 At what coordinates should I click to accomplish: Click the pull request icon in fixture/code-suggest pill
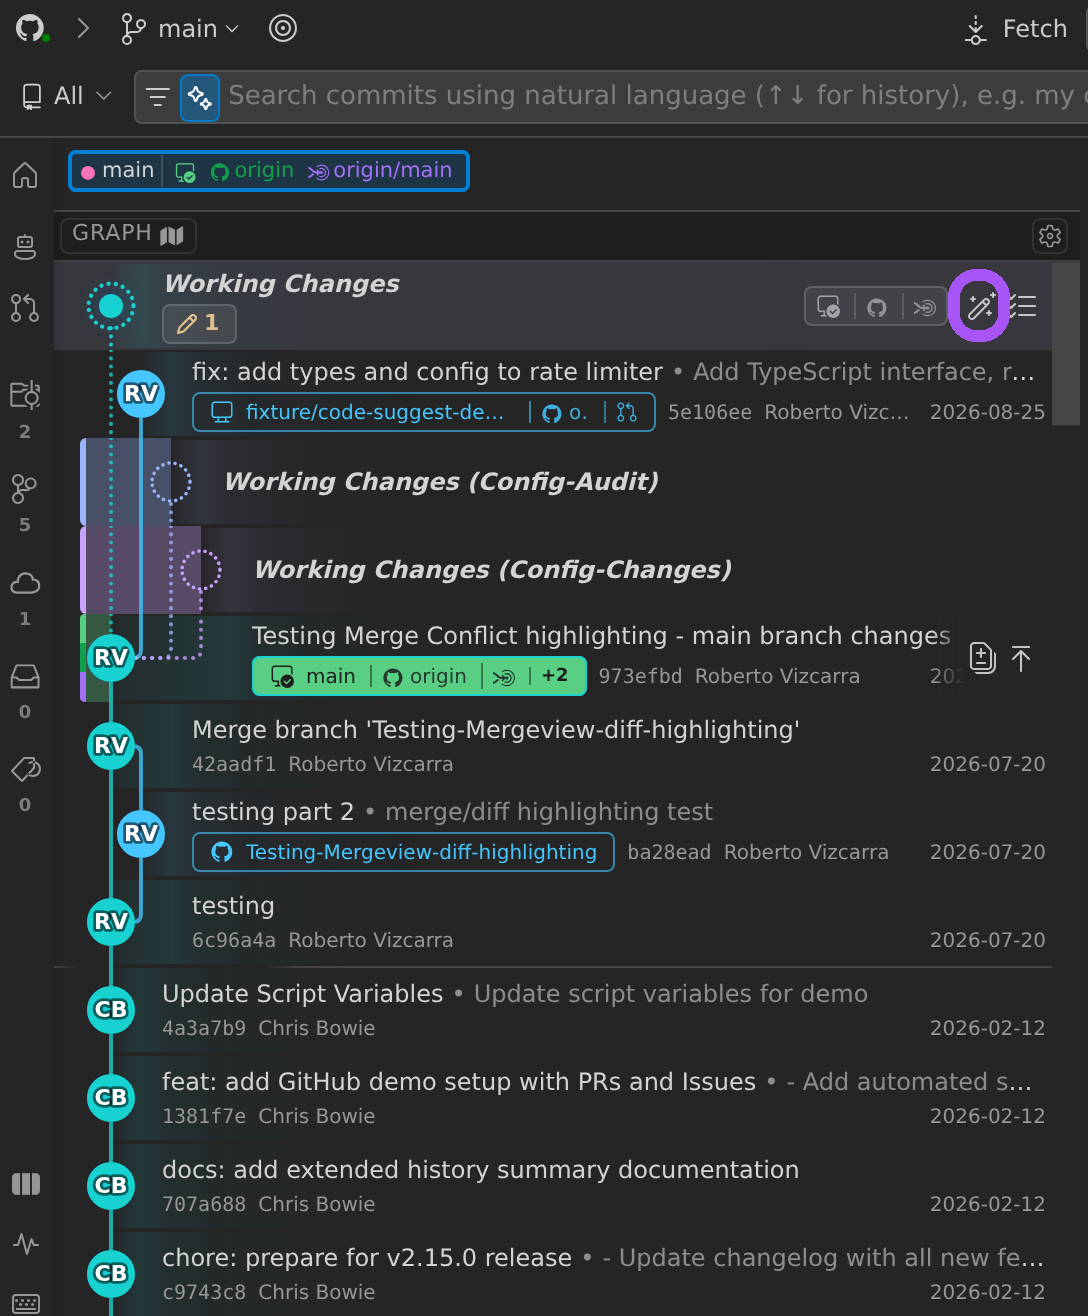click(x=627, y=412)
